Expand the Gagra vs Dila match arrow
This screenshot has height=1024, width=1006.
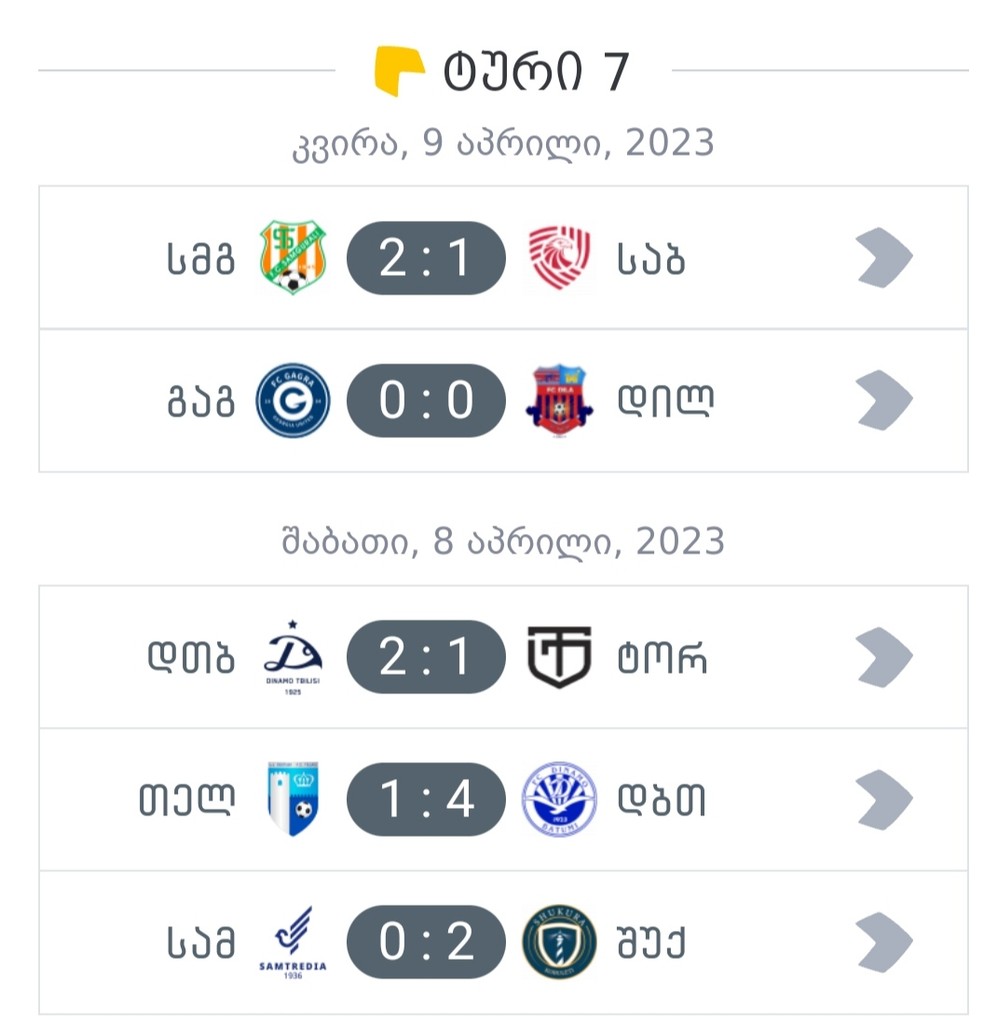coord(884,400)
